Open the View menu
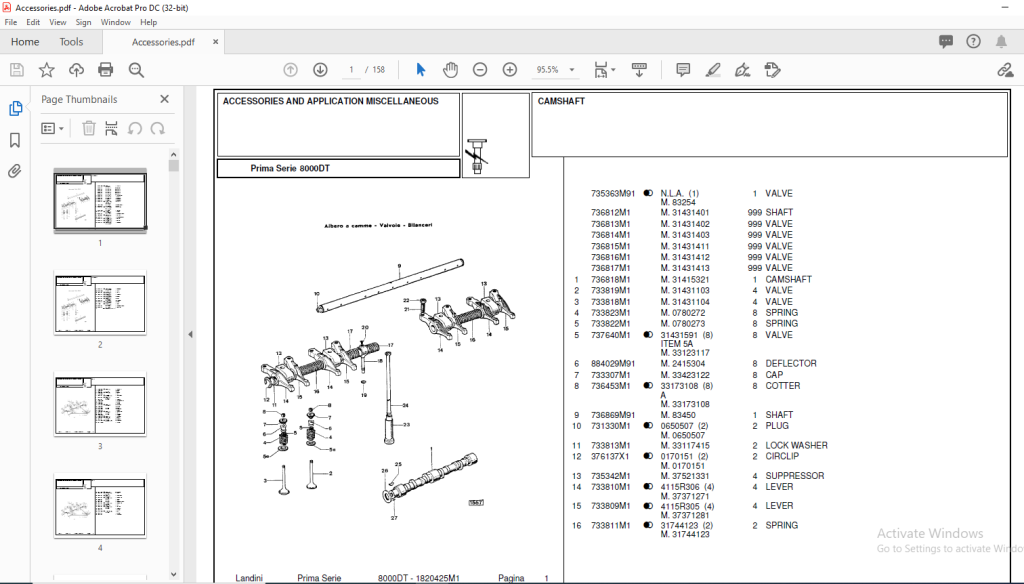1024x584 pixels. tap(57, 22)
